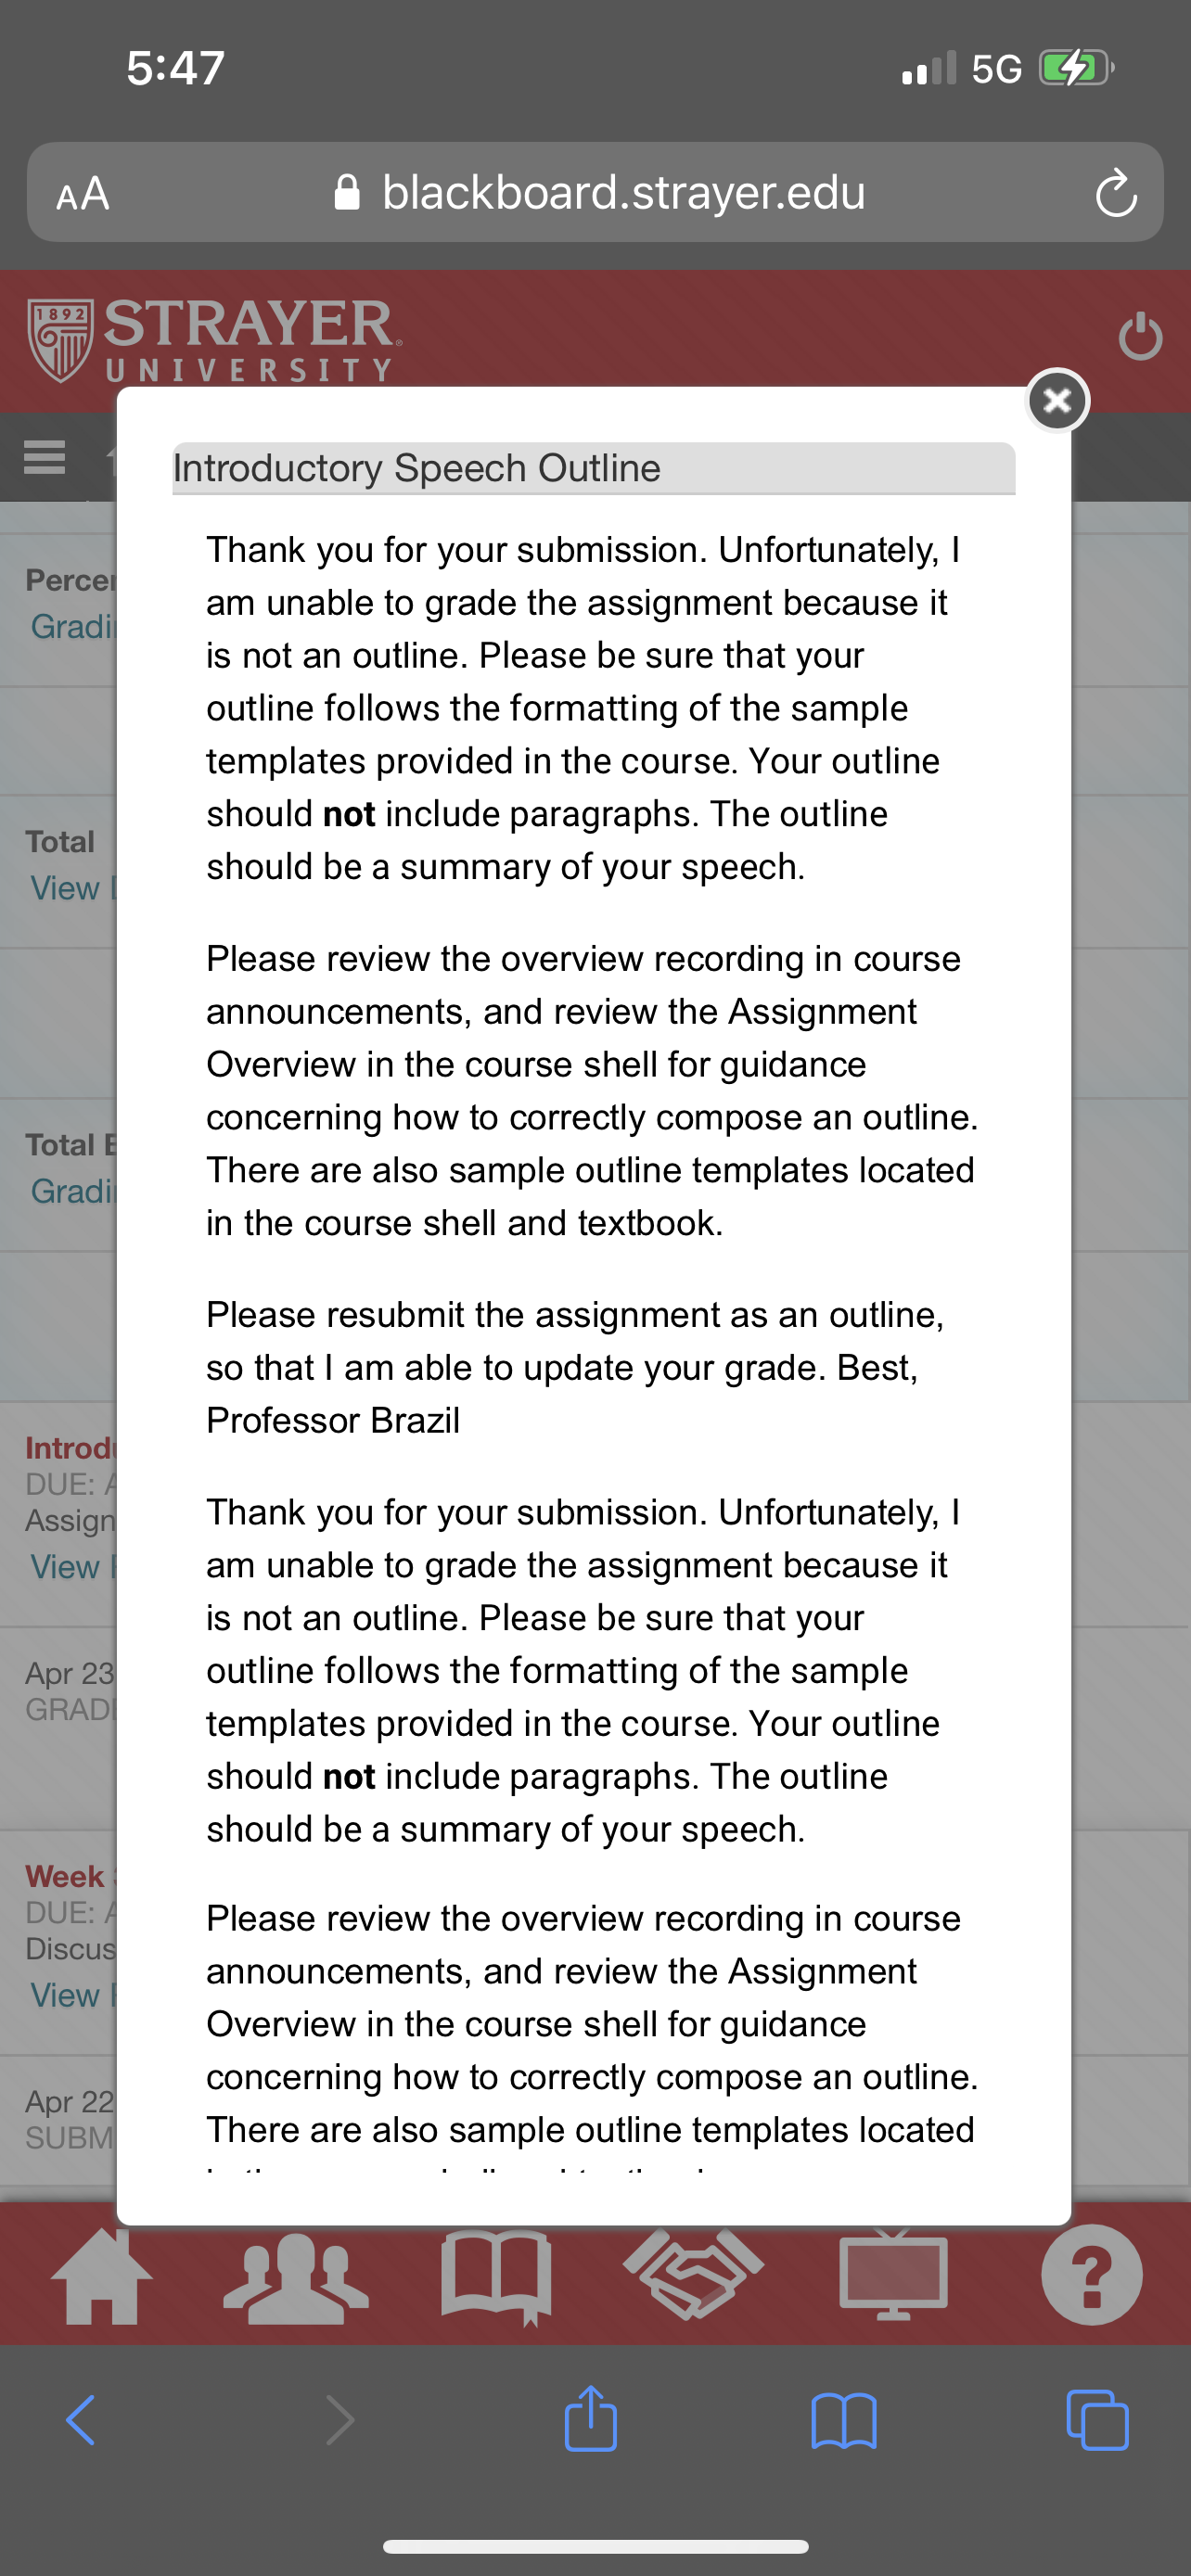1191x2576 pixels.
Task: Reload the page in Safari
Action: 1115,193
